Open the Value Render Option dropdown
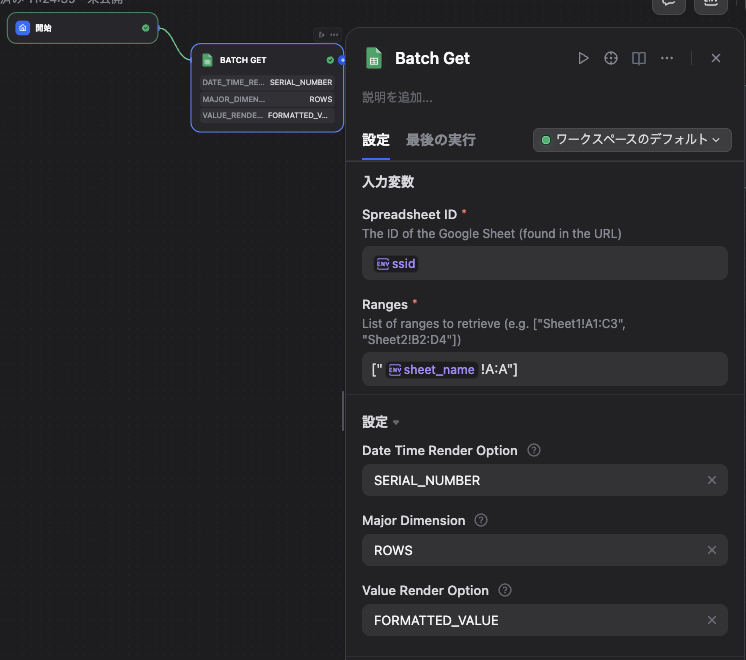 [x=545, y=620]
